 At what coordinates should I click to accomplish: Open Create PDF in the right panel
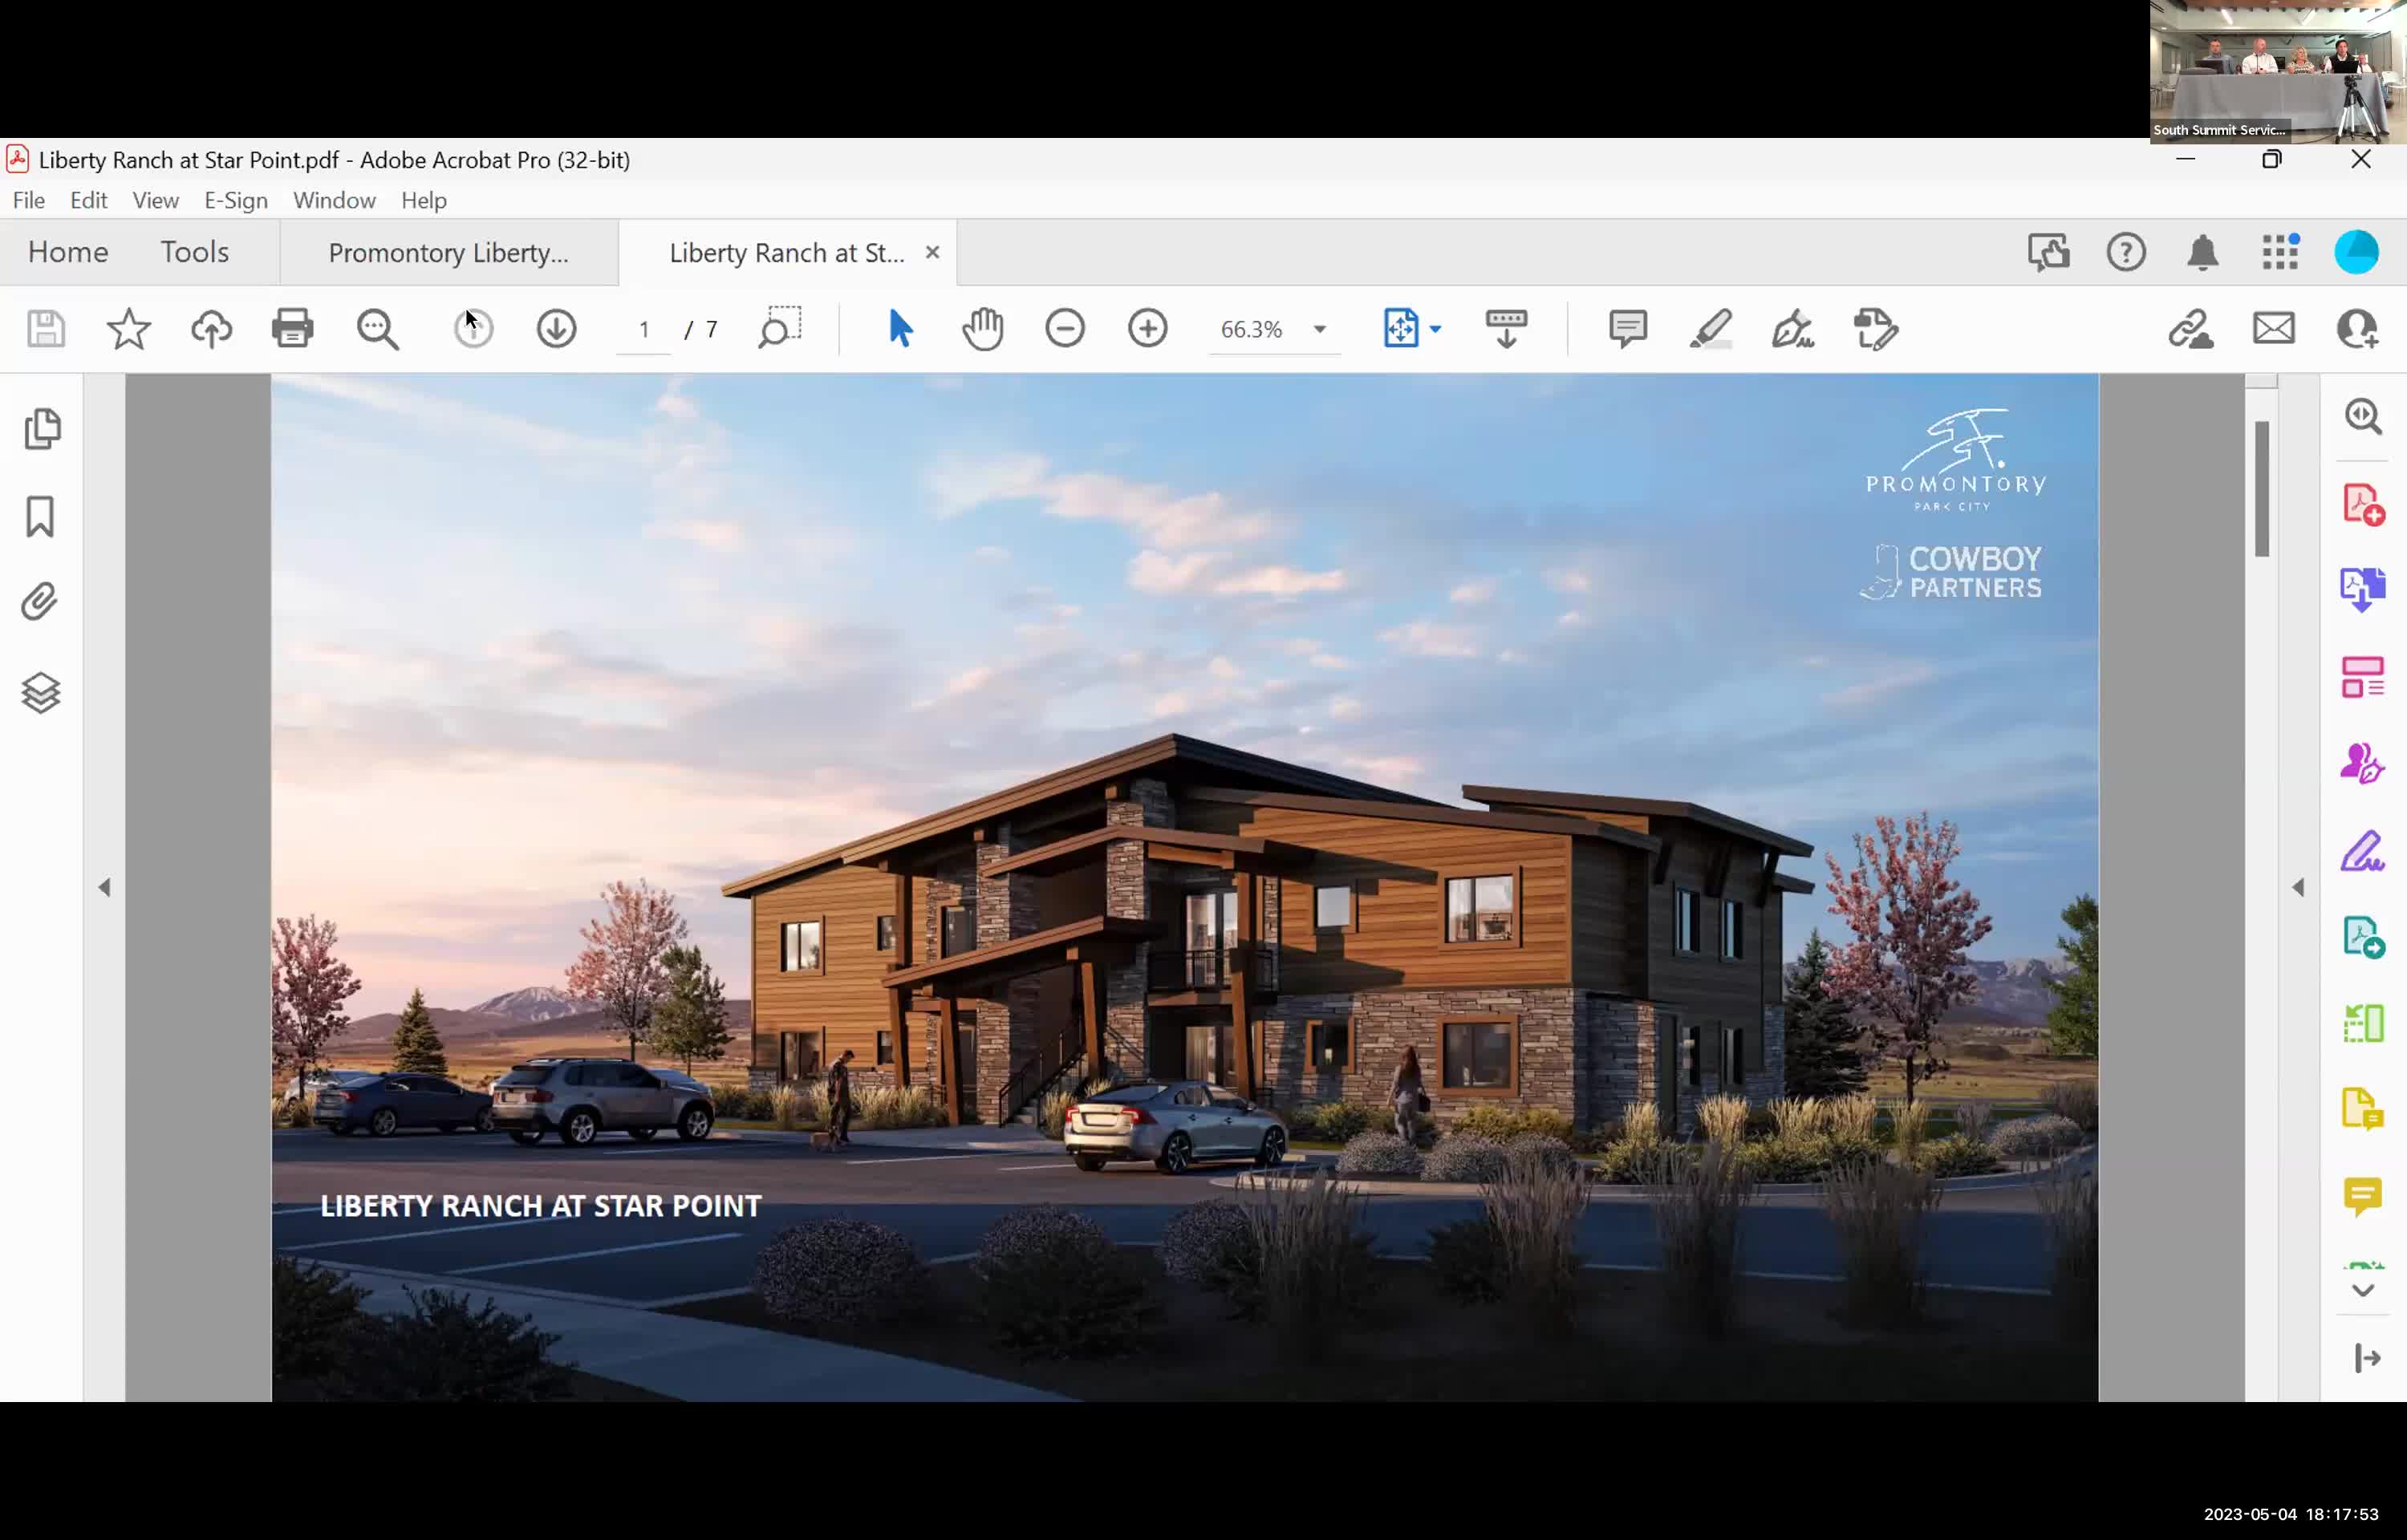click(2364, 503)
